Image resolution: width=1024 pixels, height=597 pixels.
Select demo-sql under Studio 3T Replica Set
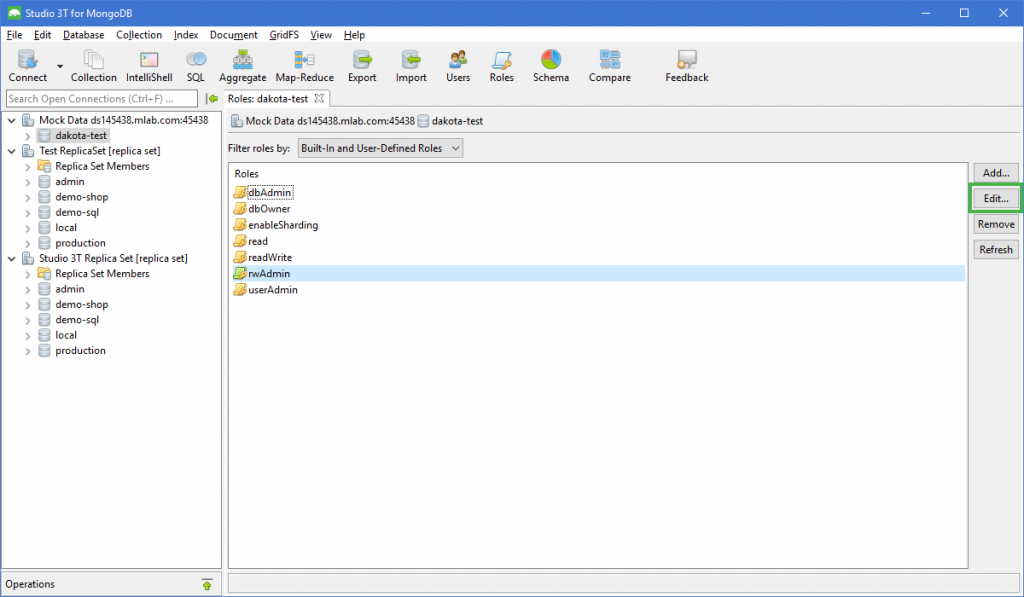coord(77,319)
